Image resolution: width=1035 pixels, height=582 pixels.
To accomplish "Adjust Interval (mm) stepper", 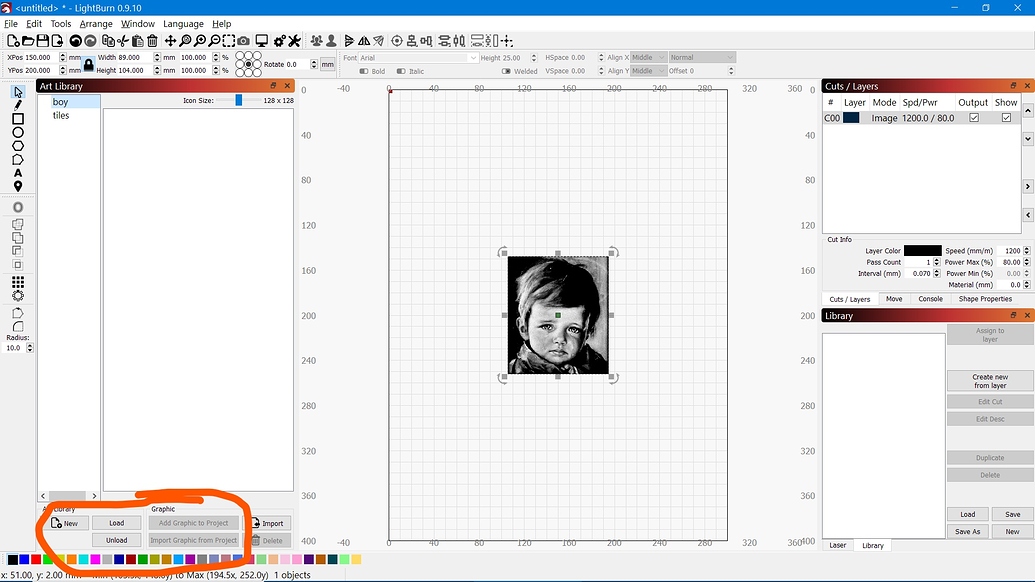I will [x=936, y=273].
